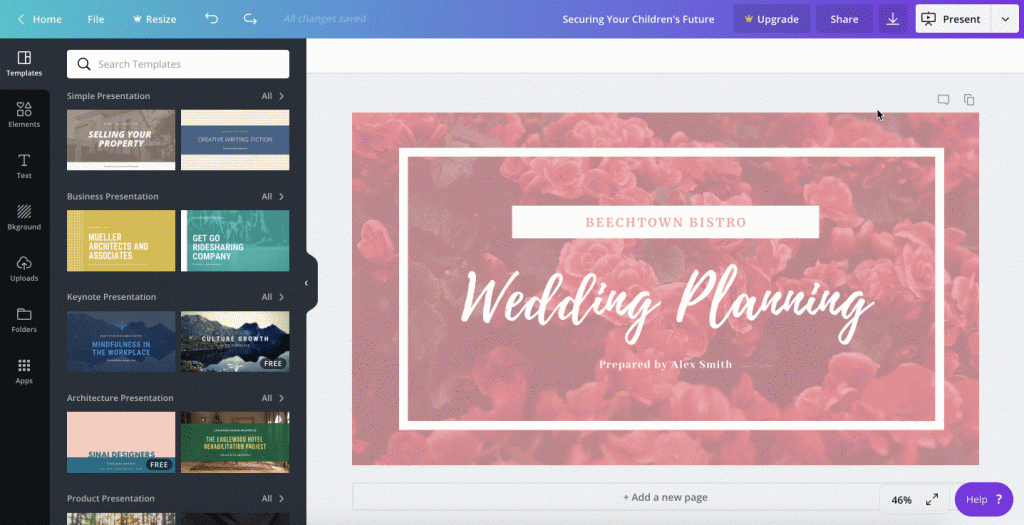Click Keynote Presentation category heading
This screenshot has width=1024, height=525.
pyautogui.click(x=111, y=297)
